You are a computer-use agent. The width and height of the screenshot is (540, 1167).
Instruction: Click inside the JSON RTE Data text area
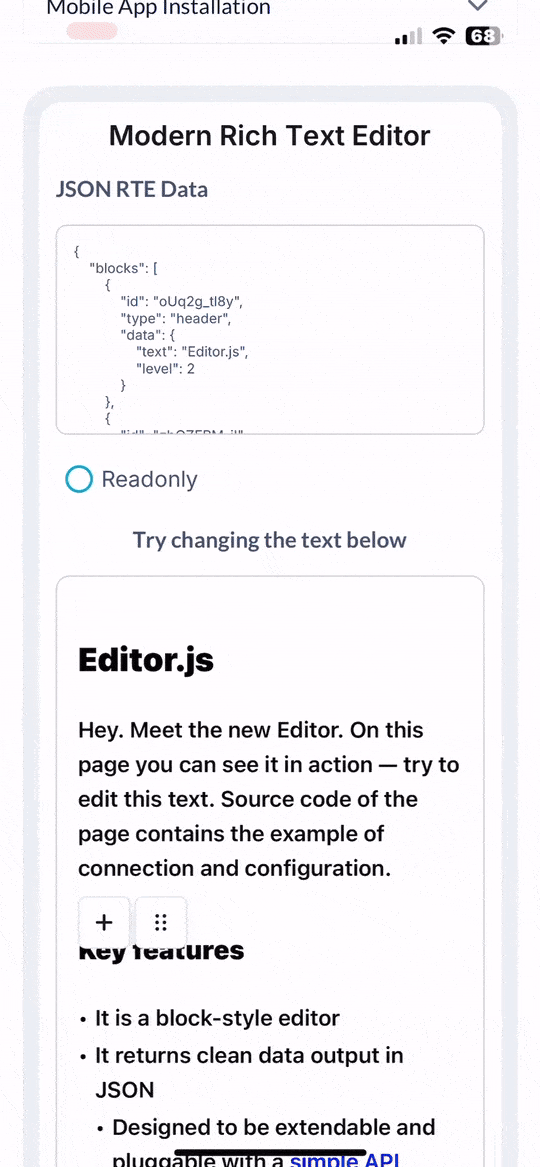270,330
